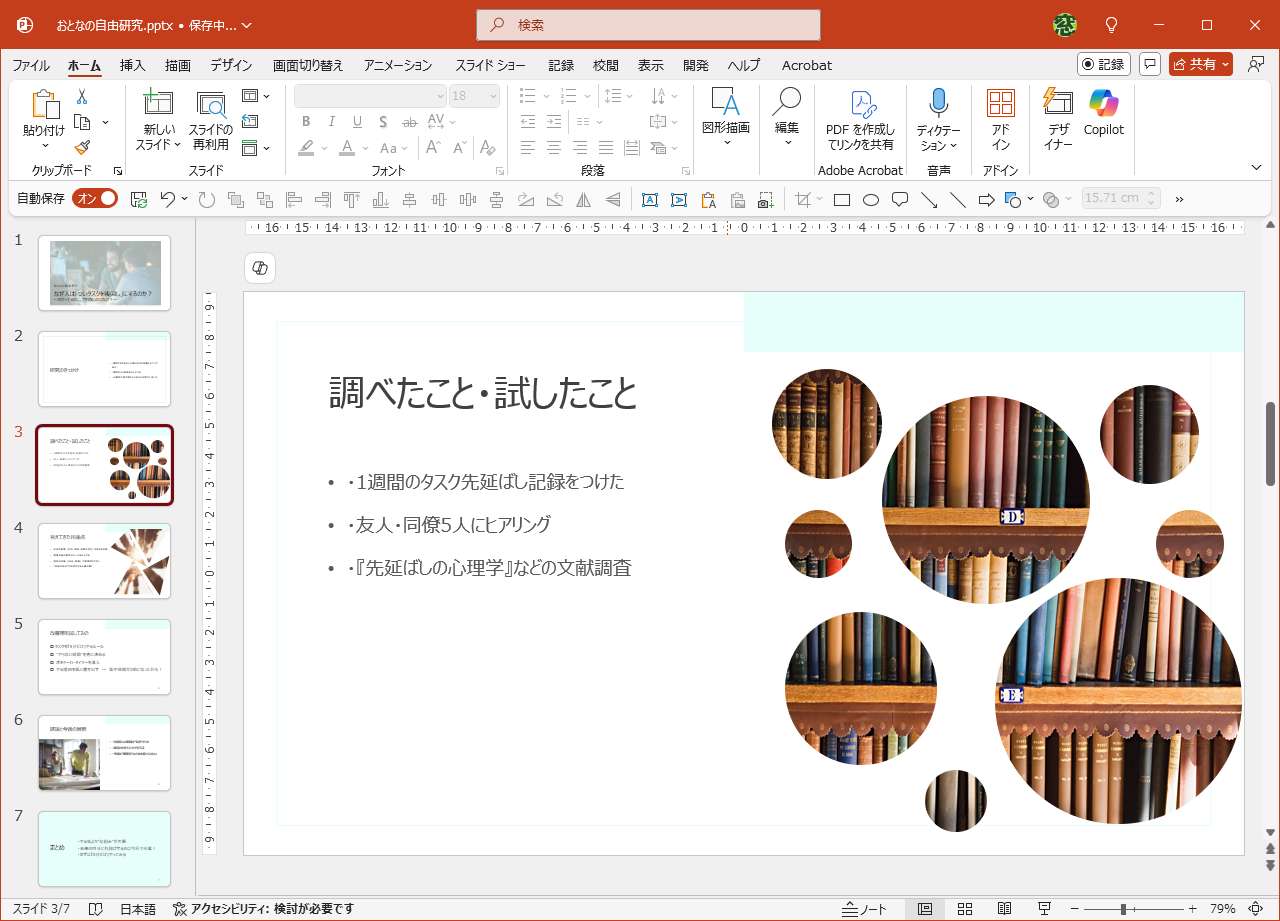This screenshot has width=1280, height=921.
Task: Insert a horizontal text box from quick toolbar
Action: [x=650, y=199]
